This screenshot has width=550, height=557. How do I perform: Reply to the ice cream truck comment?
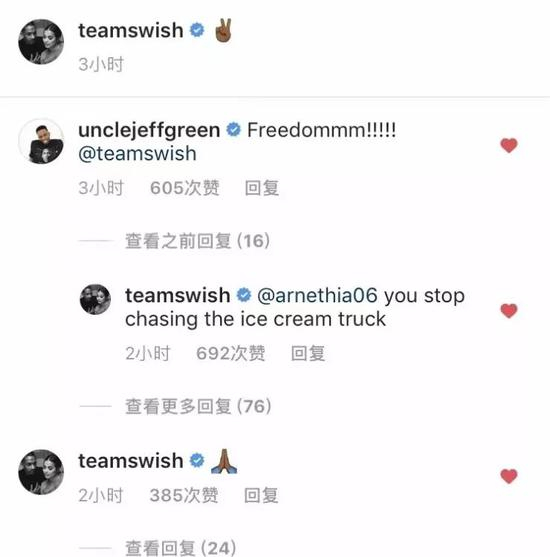(x=308, y=353)
